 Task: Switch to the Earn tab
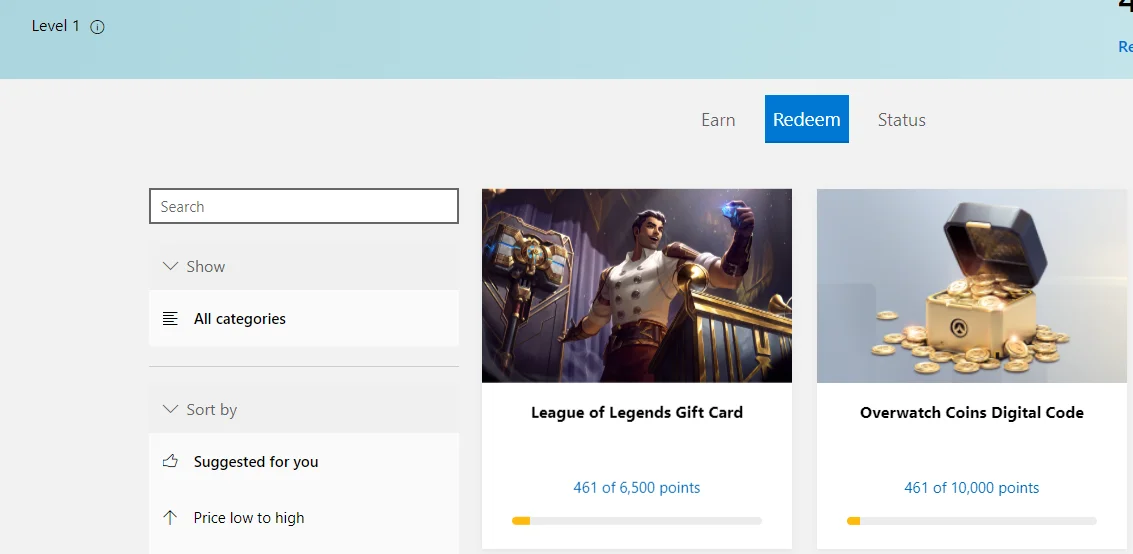click(718, 119)
